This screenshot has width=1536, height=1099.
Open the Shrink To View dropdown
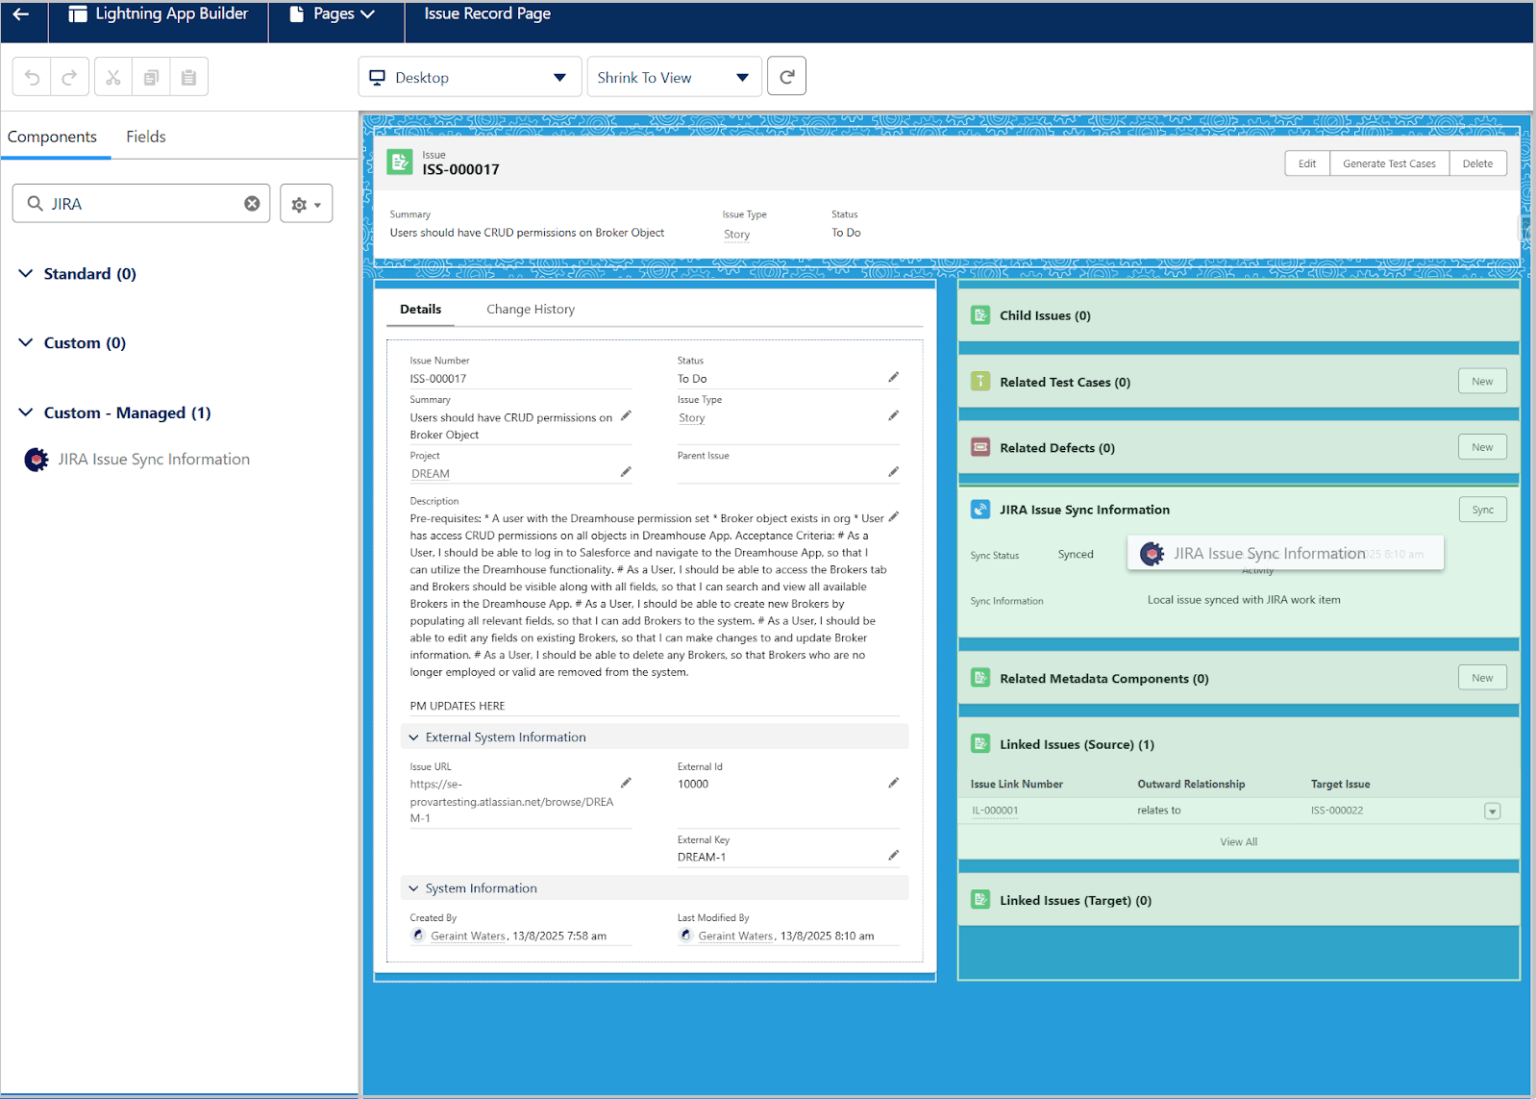[x=674, y=77]
